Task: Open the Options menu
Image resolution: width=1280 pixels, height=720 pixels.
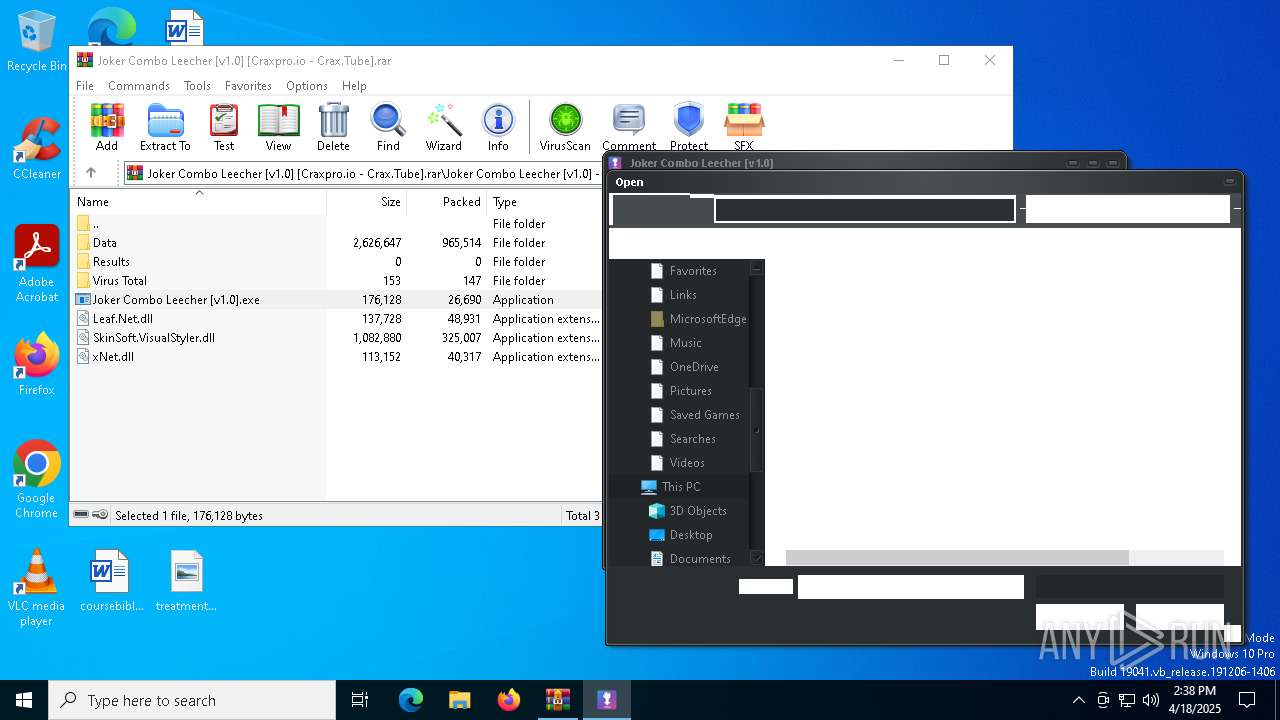Action: [307, 86]
